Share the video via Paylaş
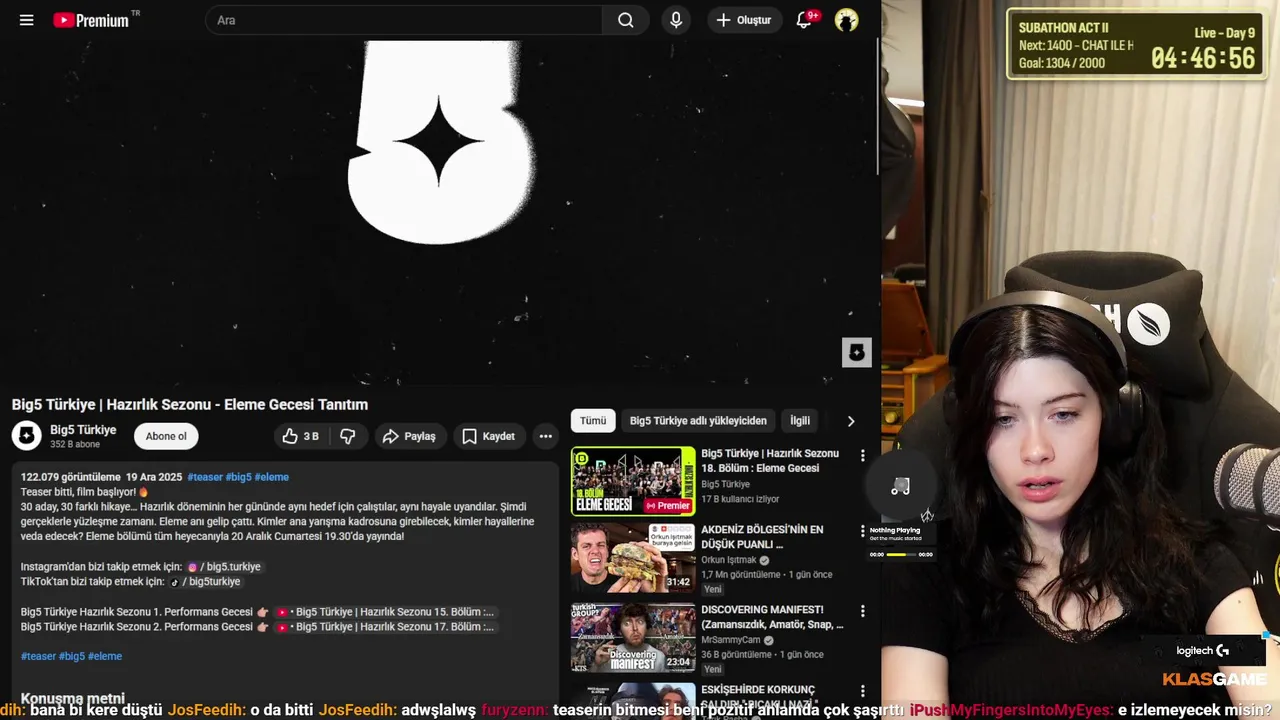The height and width of the screenshot is (720, 1280). 410,436
